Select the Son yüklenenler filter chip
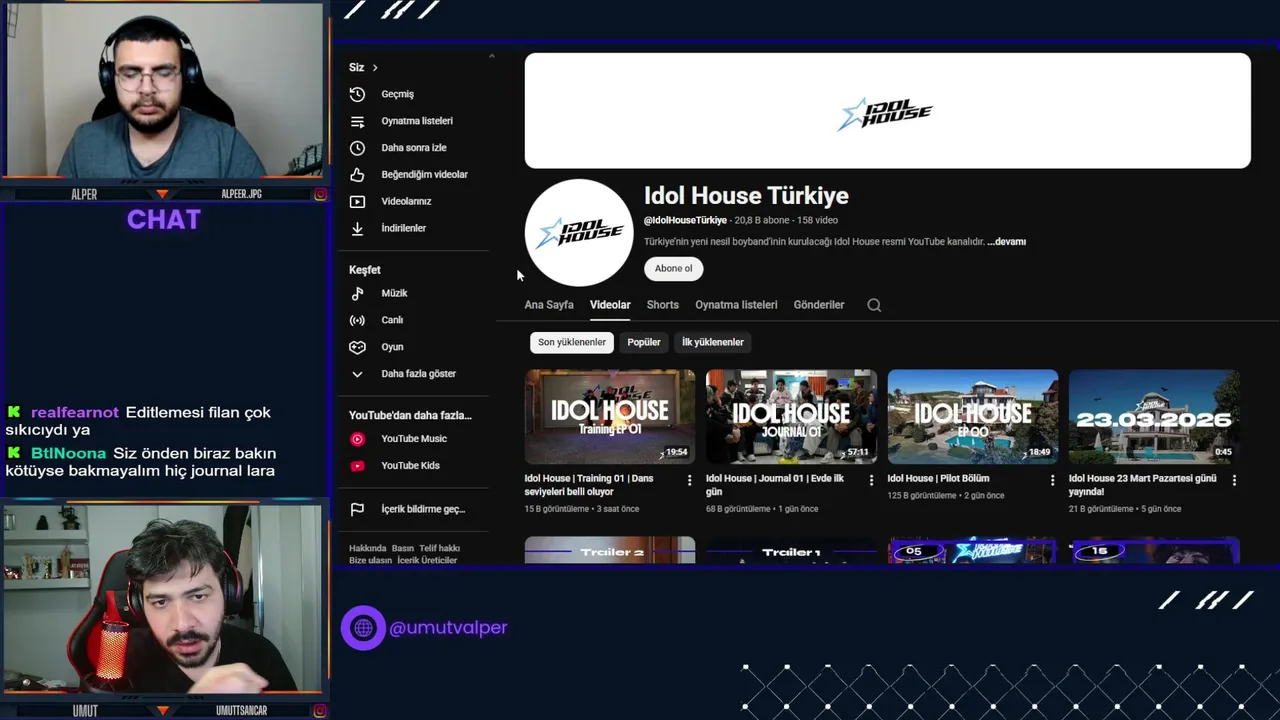This screenshot has height=720, width=1280. tap(572, 342)
